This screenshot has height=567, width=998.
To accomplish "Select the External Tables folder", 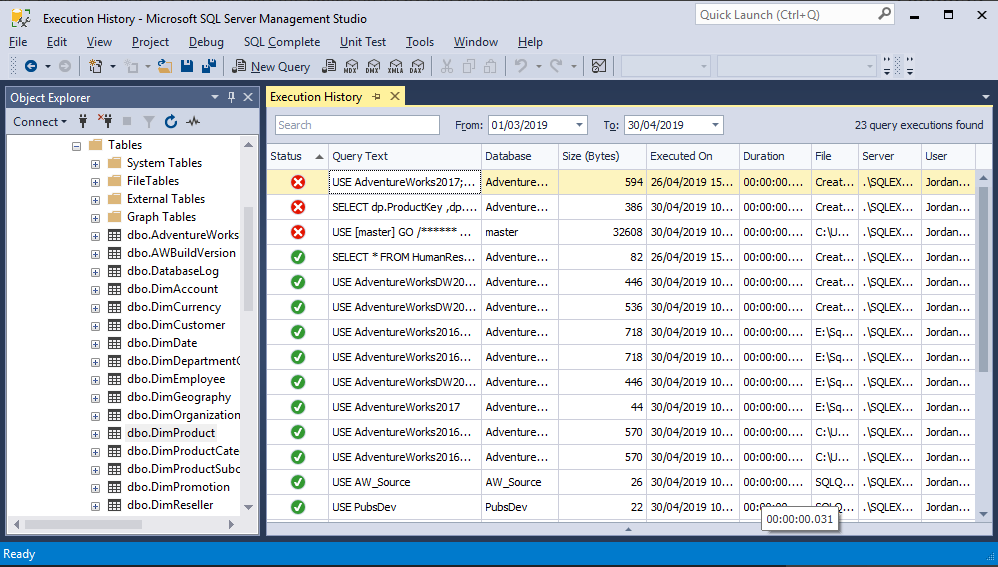I will pos(165,199).
